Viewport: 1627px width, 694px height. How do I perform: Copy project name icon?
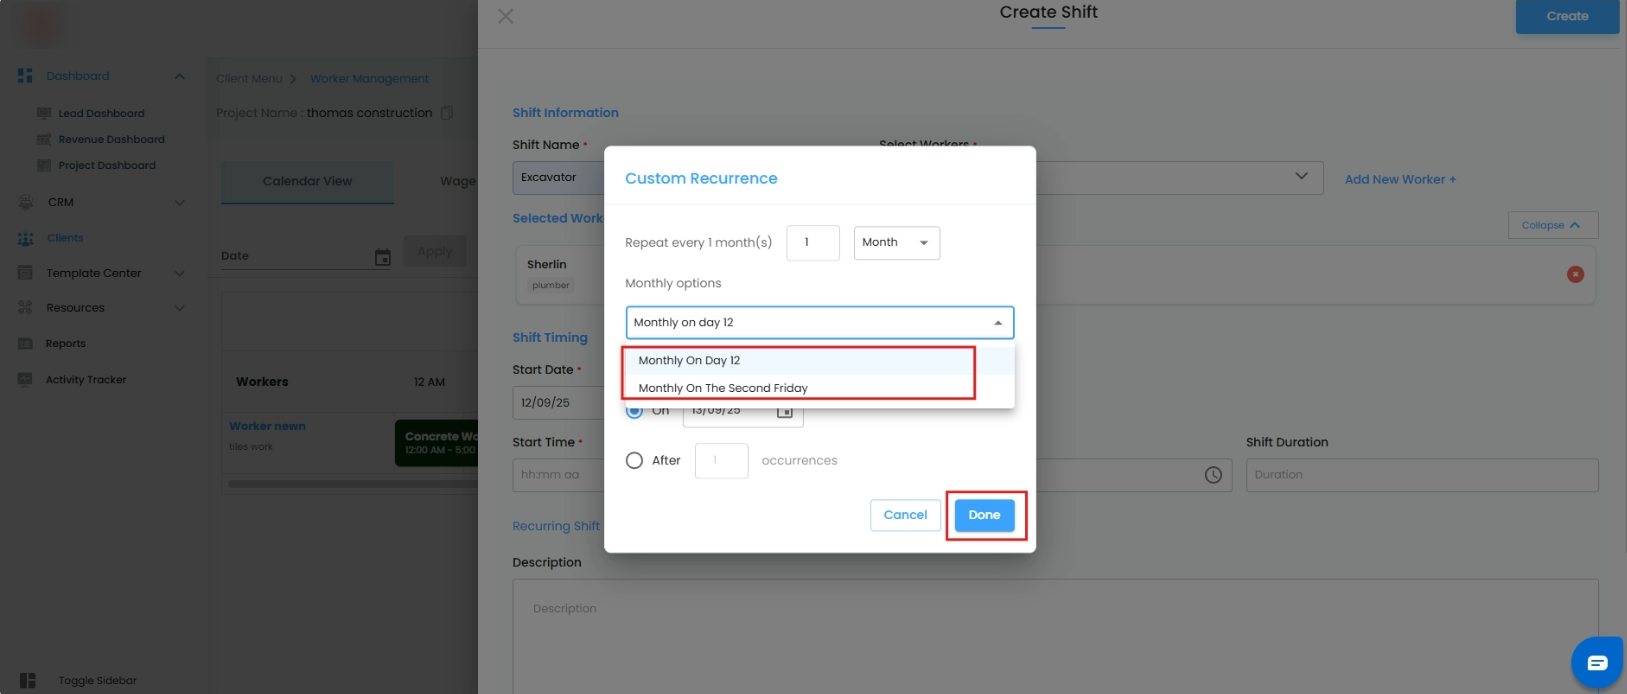(447, 113)
